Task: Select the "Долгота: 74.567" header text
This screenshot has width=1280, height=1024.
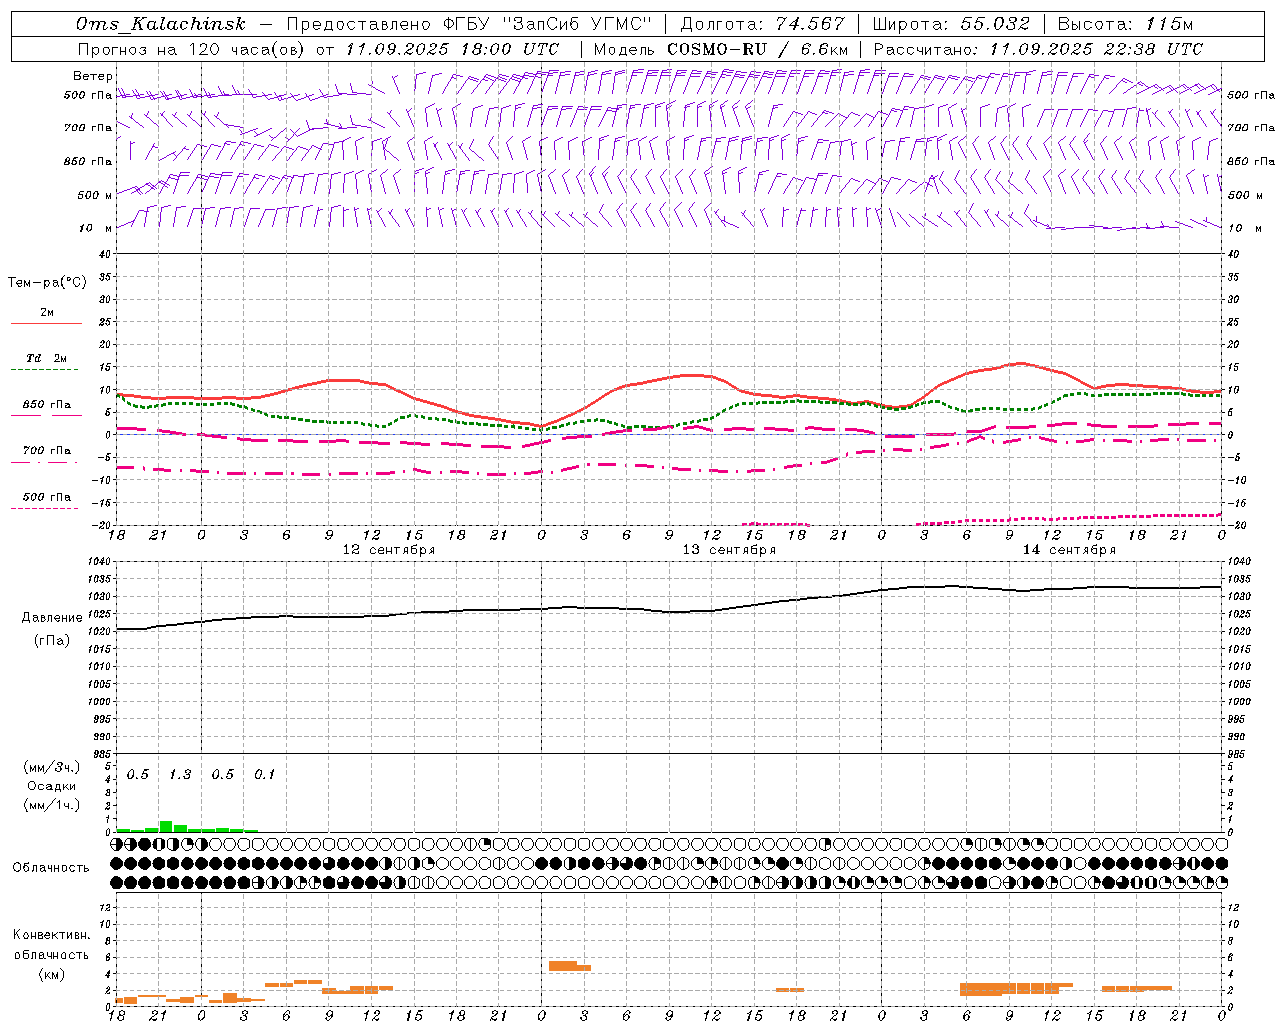Action: [x=762, y=24]
